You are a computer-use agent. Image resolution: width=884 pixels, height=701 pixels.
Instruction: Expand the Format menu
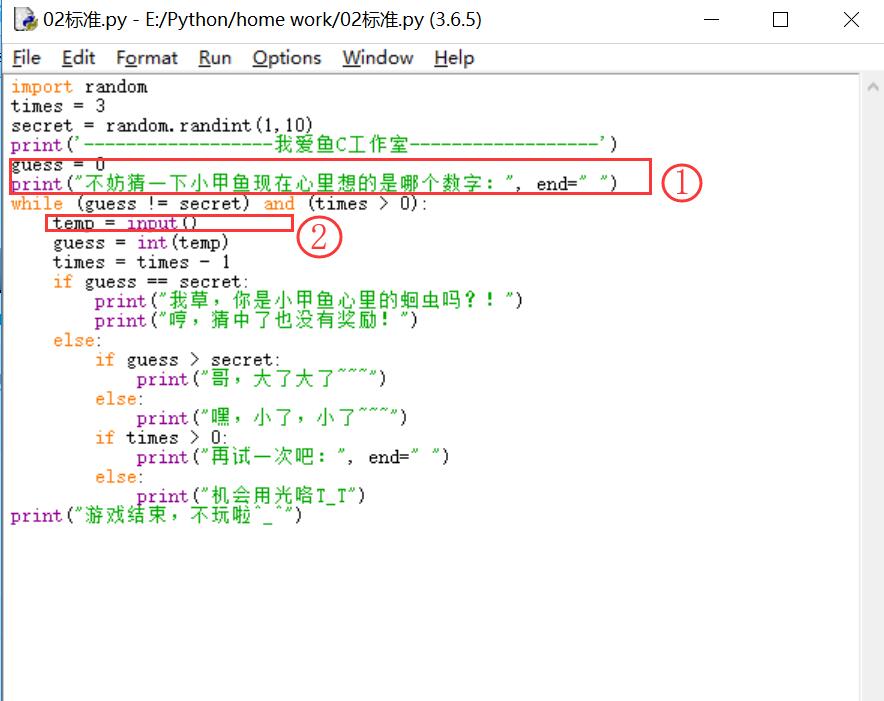(x=146, y=58)
